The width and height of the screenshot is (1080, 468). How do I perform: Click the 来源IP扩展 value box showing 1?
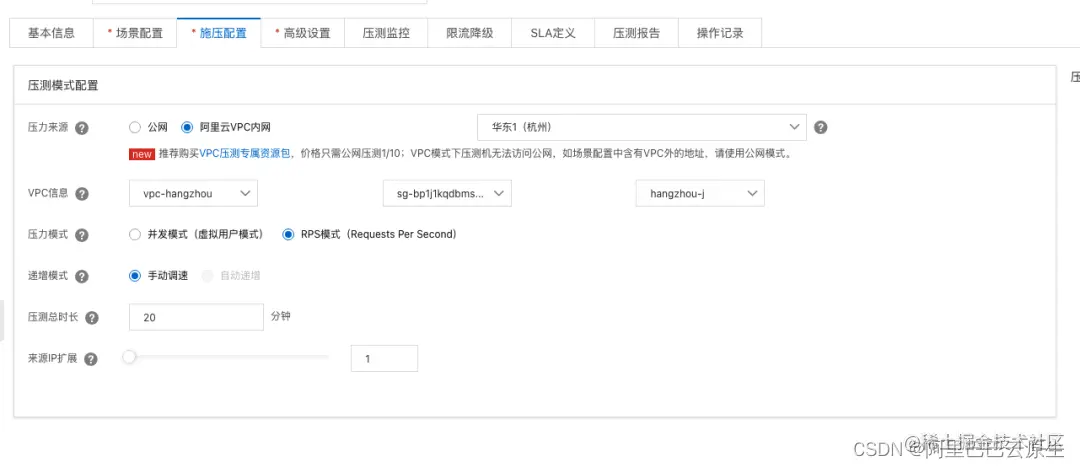384,358
